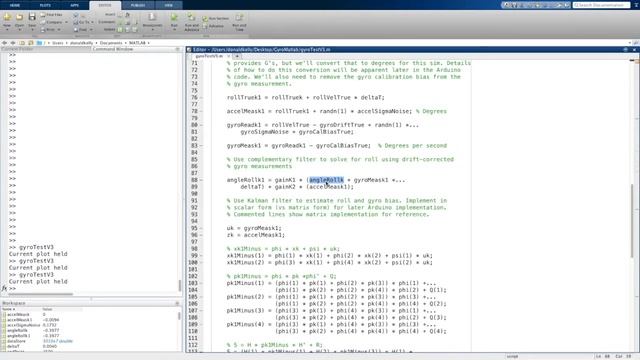The image size is (640, 360).
Task: Click the Command Window prompt line
Action: tap(94, 289)
